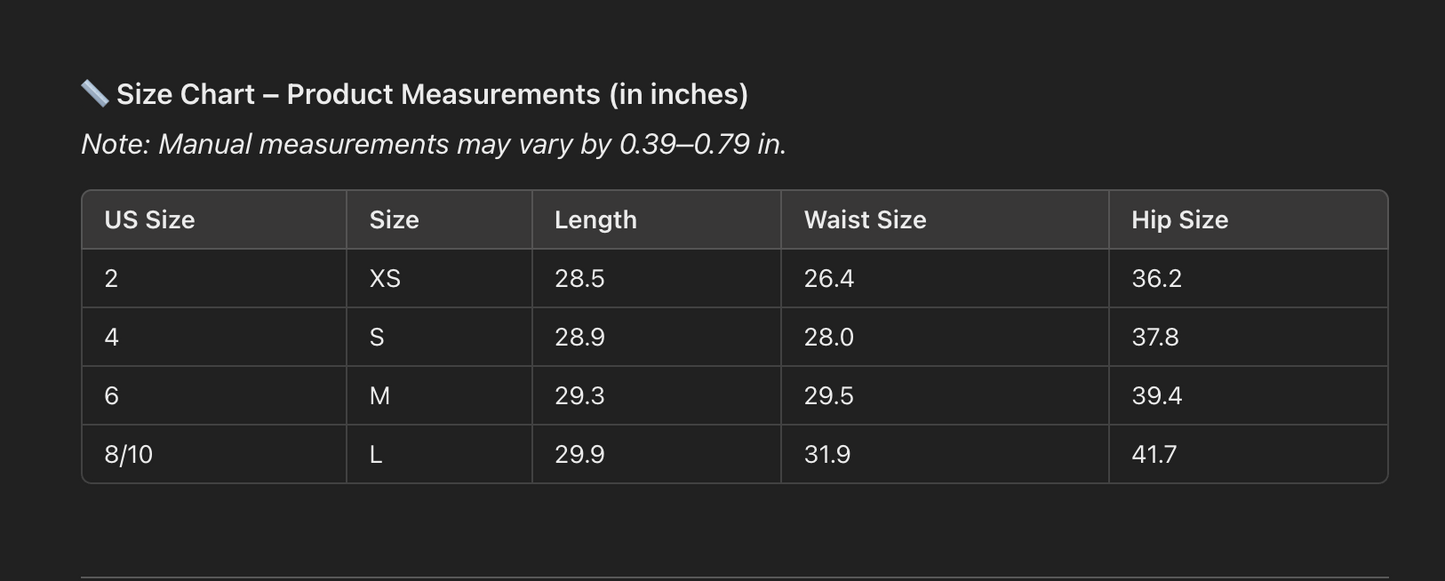Click the 28.5 length value
The image size is (1445, 581).
click(580, 278)
